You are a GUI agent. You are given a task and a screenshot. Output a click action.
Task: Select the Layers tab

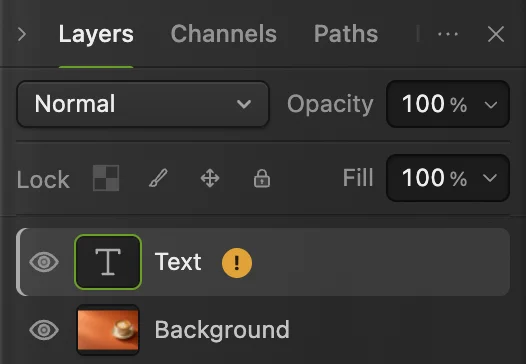click(x=96, y=34)
